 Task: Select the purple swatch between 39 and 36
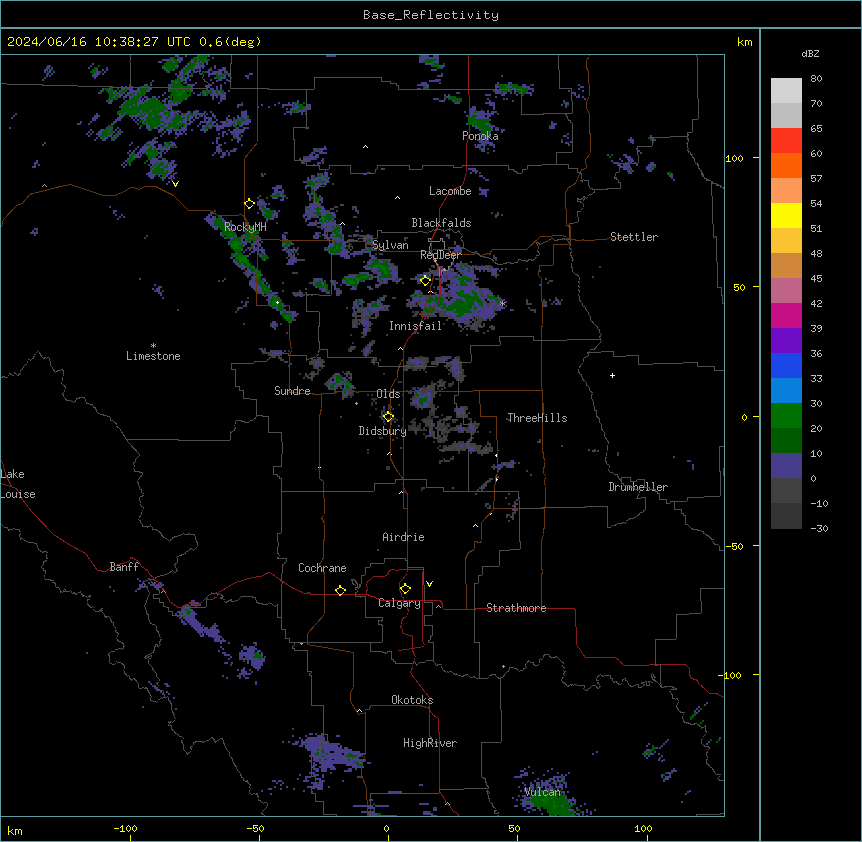click(x=786, y=341)
